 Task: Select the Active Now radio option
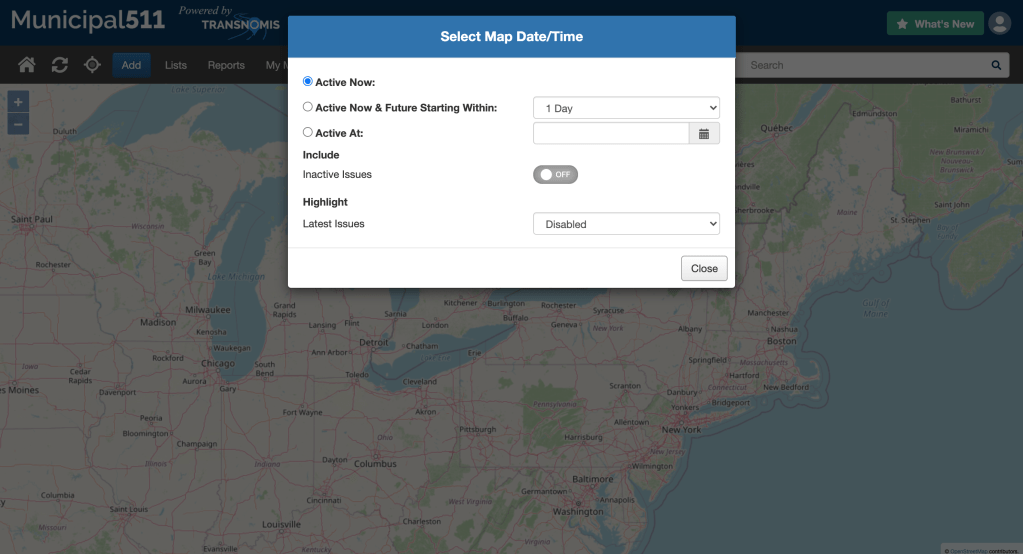coord(308,81)
